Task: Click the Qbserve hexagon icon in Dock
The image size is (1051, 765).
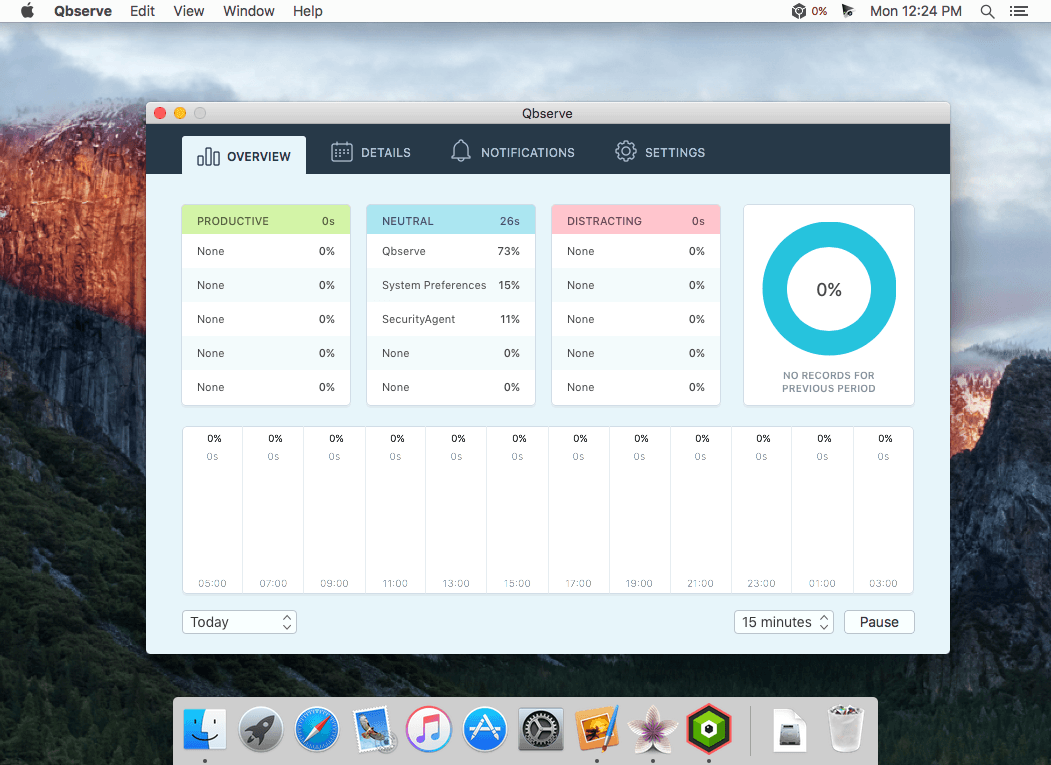Action: (708, 728)
